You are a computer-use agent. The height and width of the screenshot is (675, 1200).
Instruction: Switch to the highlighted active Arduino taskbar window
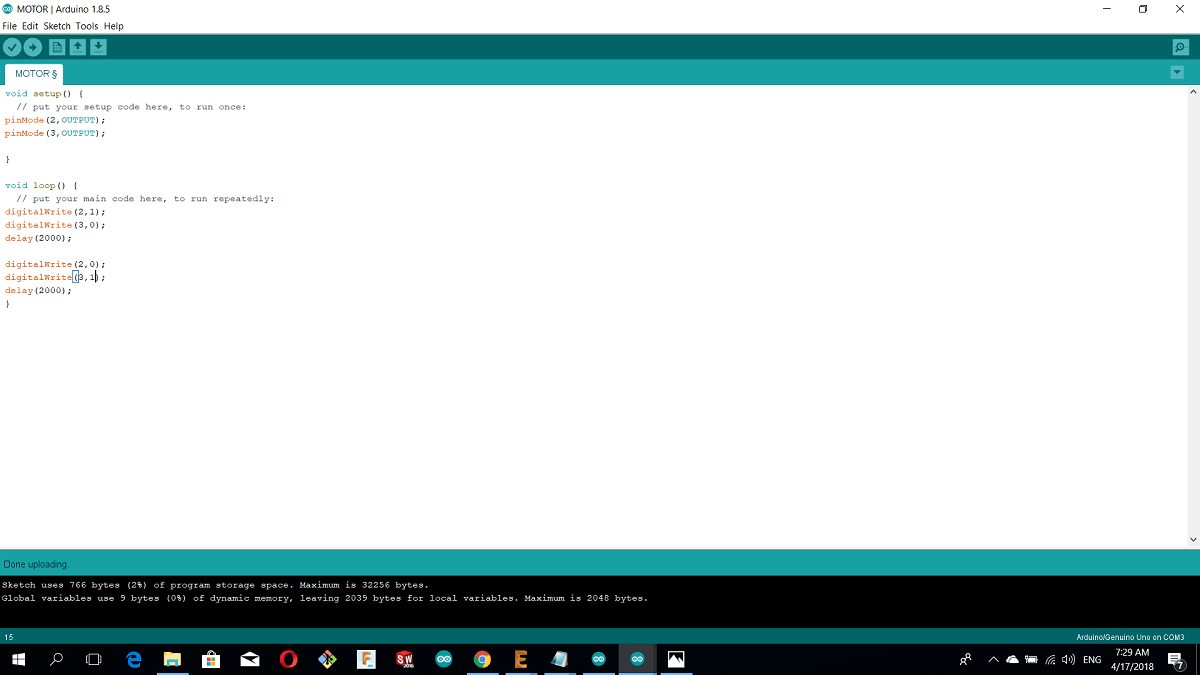tap(637, 659)
